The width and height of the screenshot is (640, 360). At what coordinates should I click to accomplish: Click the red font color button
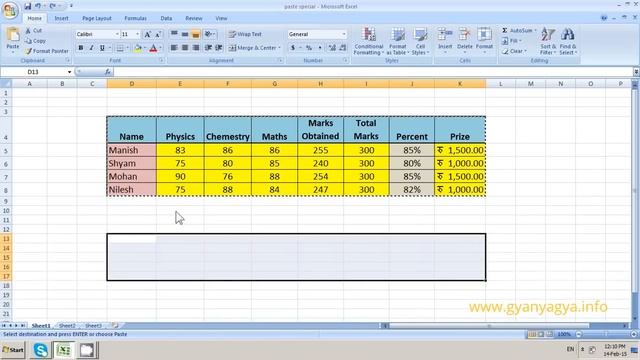153,48
